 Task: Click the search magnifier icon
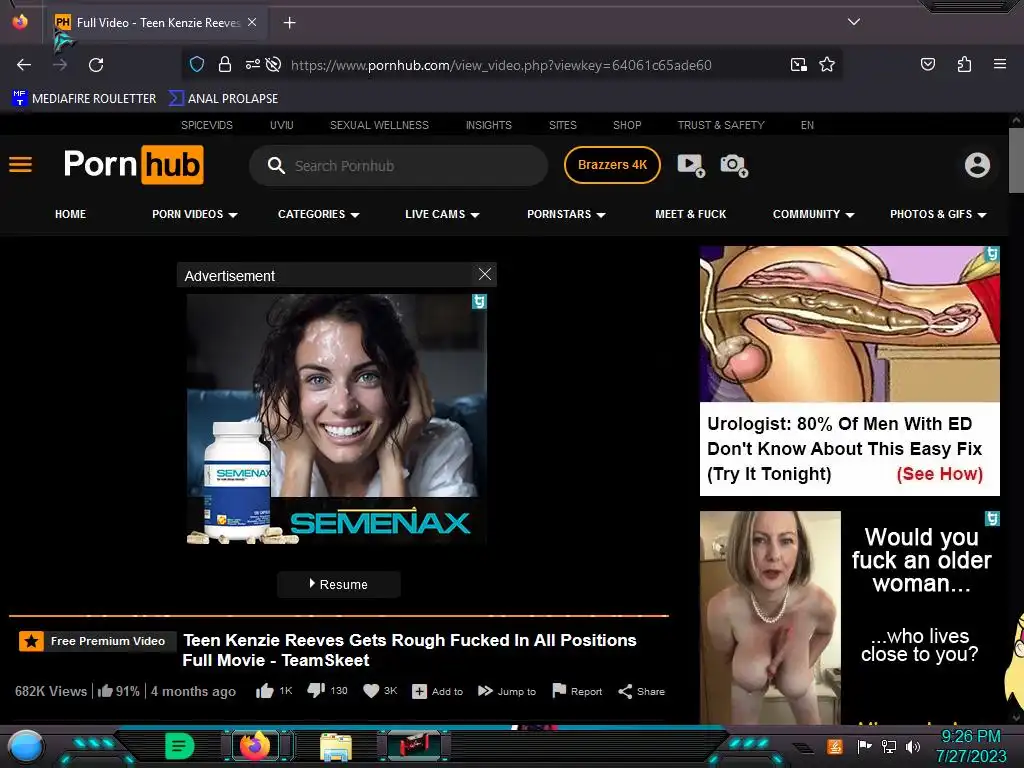point(276,166)
